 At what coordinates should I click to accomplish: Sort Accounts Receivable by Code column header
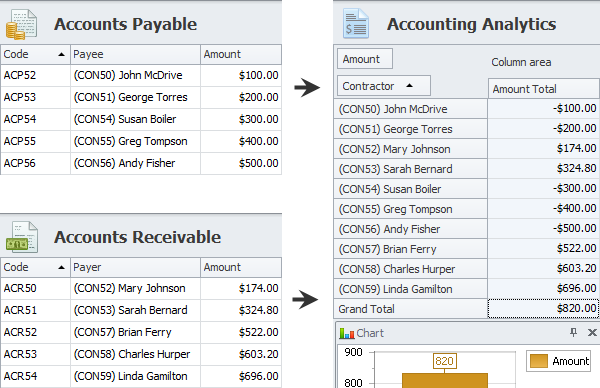35,267
